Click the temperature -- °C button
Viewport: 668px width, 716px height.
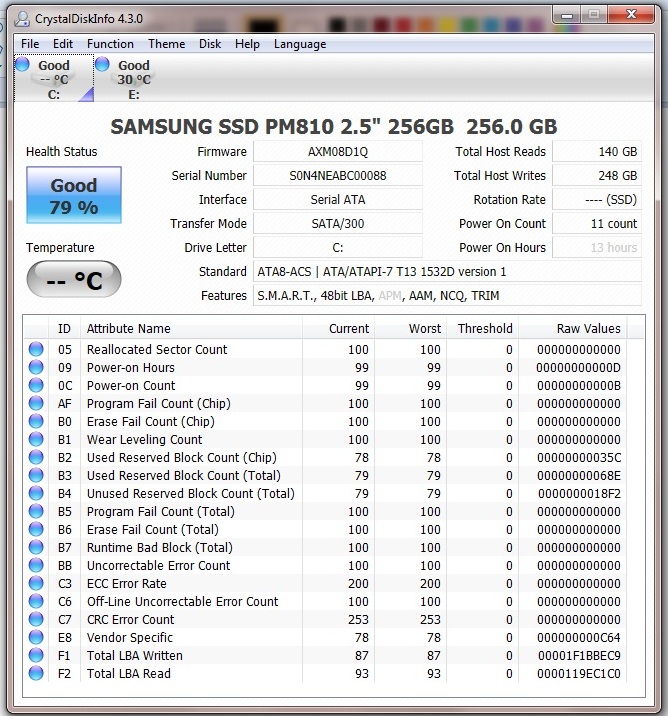(x=74, y=279)
